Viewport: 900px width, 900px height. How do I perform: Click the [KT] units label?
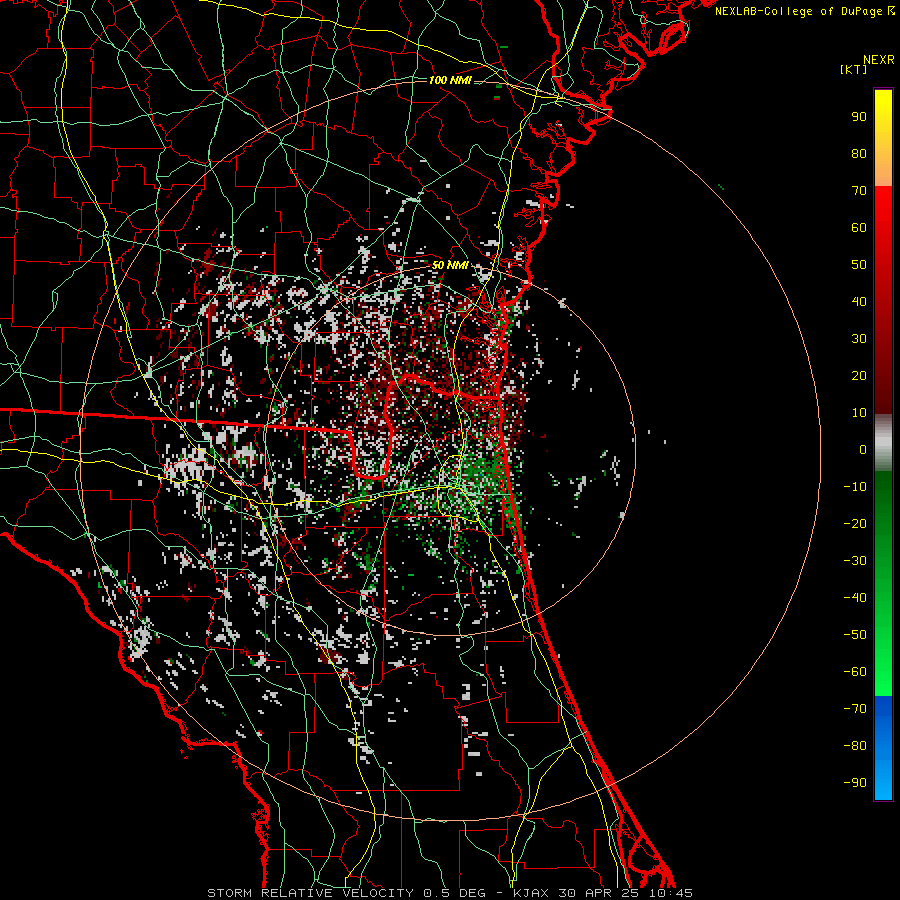coord(854,69)
